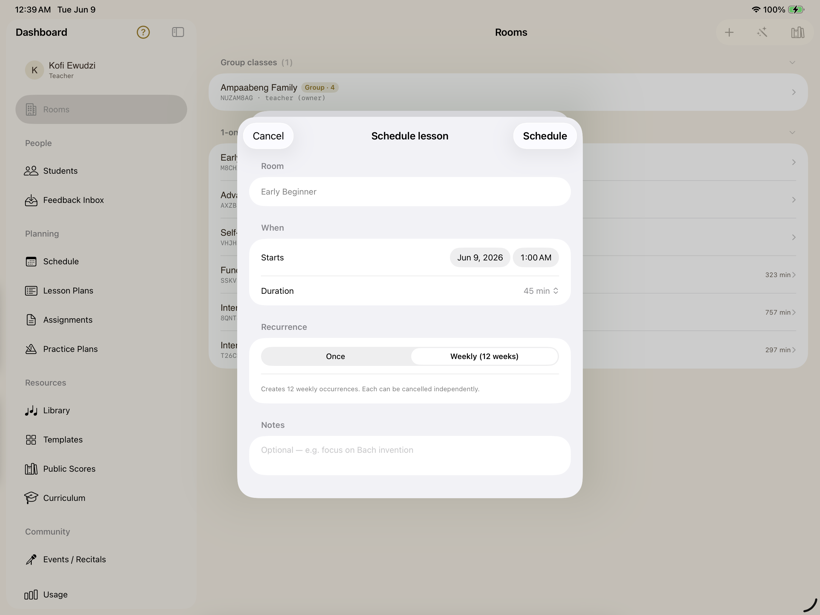Screen dimensions: 820x615
Task: Click the Dashboard title
Action: pos(41,32)
